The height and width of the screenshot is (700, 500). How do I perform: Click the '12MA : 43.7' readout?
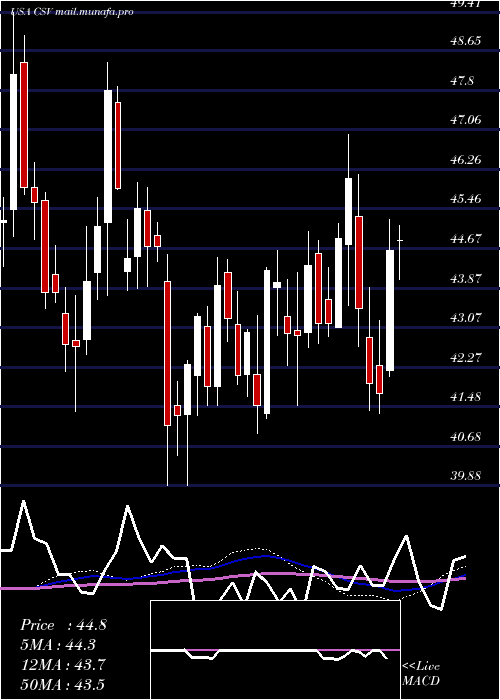[63, 665]
